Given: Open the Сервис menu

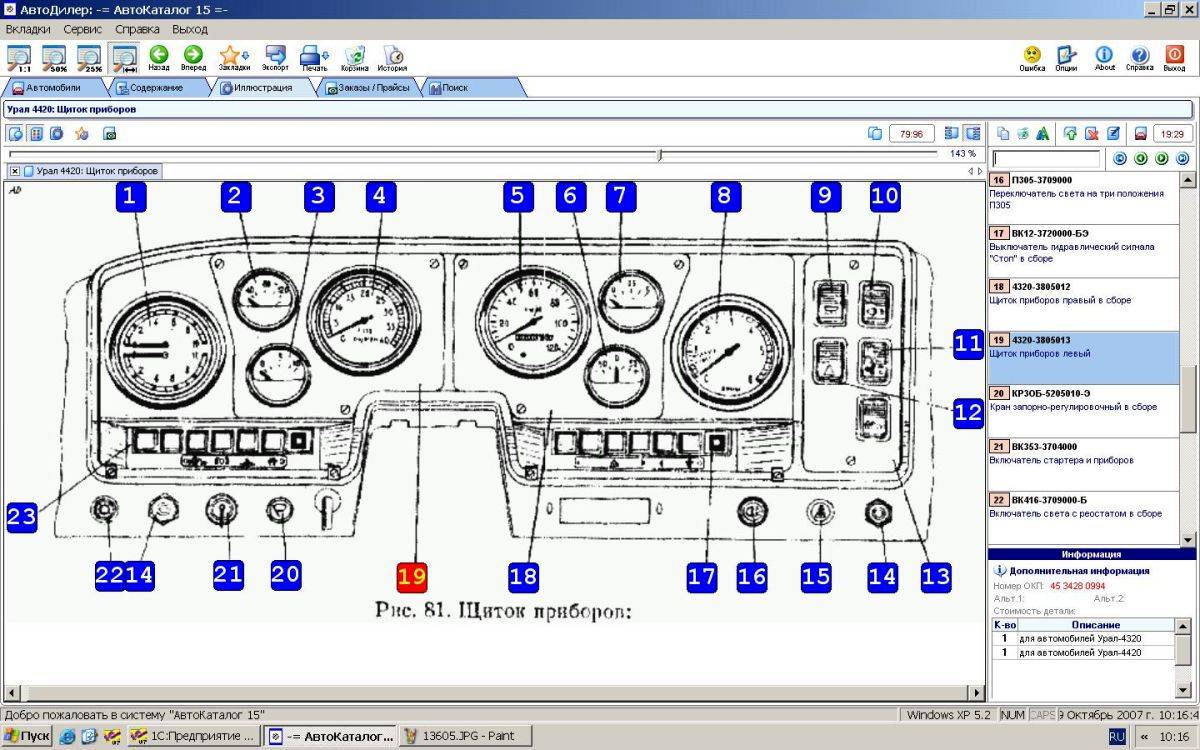Looking at the screenshot, I should pyautogui.click(x=83, y=30).
